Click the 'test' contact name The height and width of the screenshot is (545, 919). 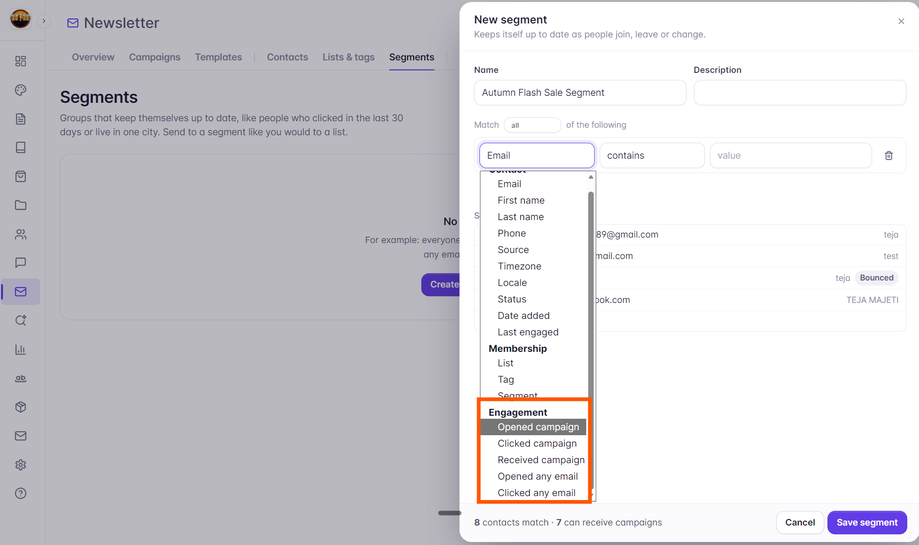tap(891, 256)
